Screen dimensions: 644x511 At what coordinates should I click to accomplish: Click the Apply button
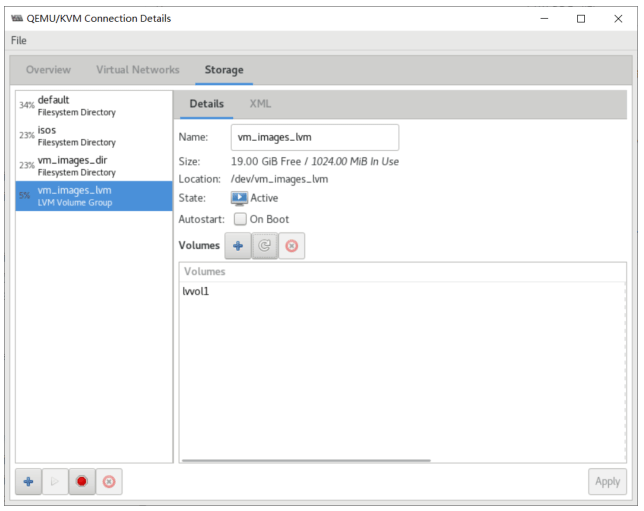point(607,482)
